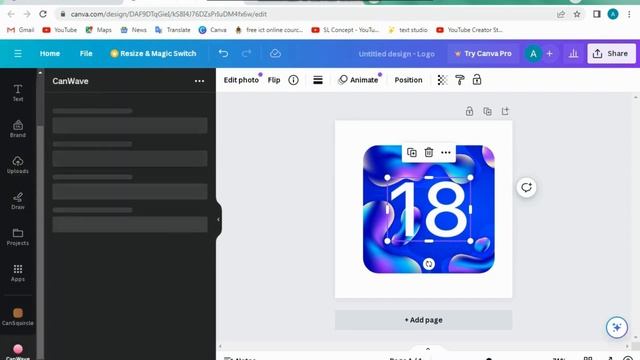Duplicate the page above the canvas
Screen dimensions: 640x360
[x=487, y=111]
